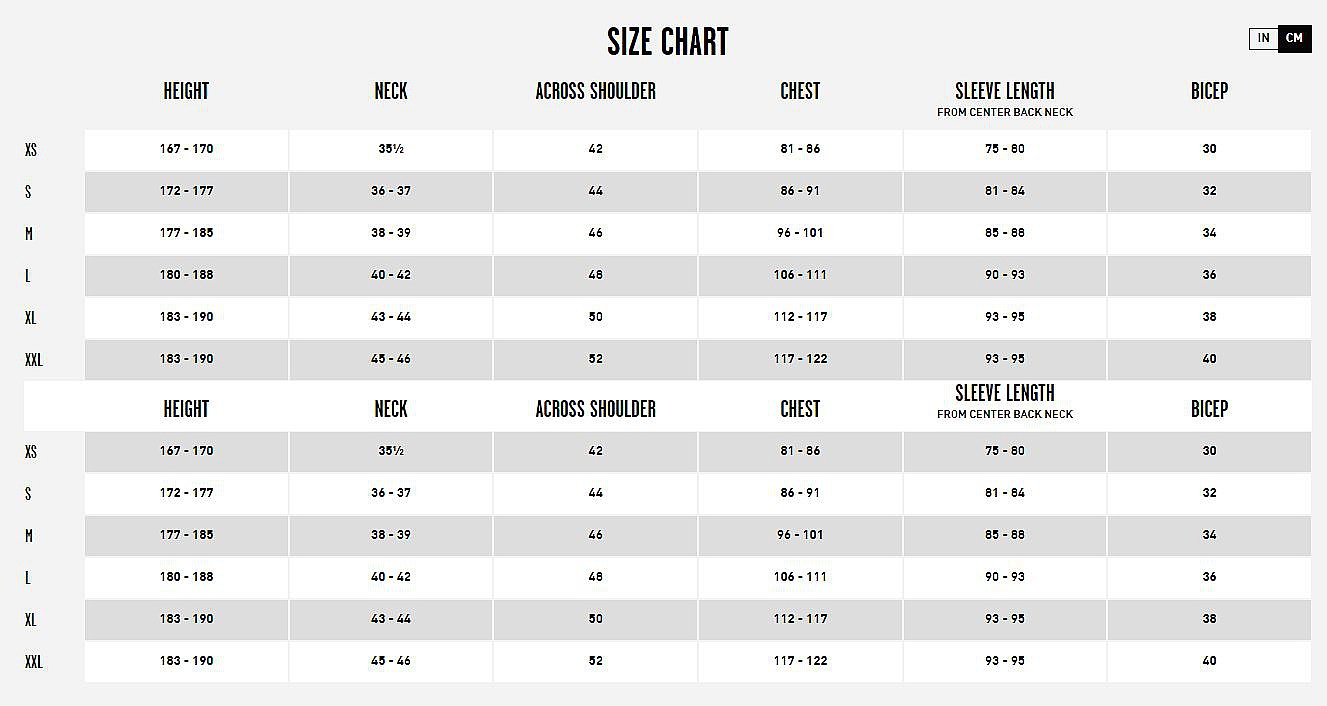This screenshot has height=706, width=1327.
Task: Click chest value 96 - 101 in top table
Action: tap(800, 233)
